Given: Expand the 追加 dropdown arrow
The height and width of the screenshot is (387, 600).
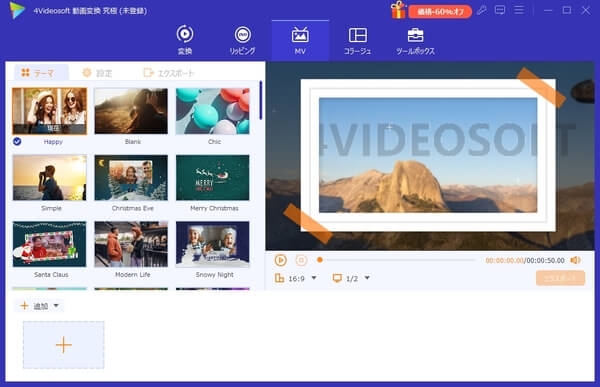Looking at the screenshot, I should tap(56, 305).
